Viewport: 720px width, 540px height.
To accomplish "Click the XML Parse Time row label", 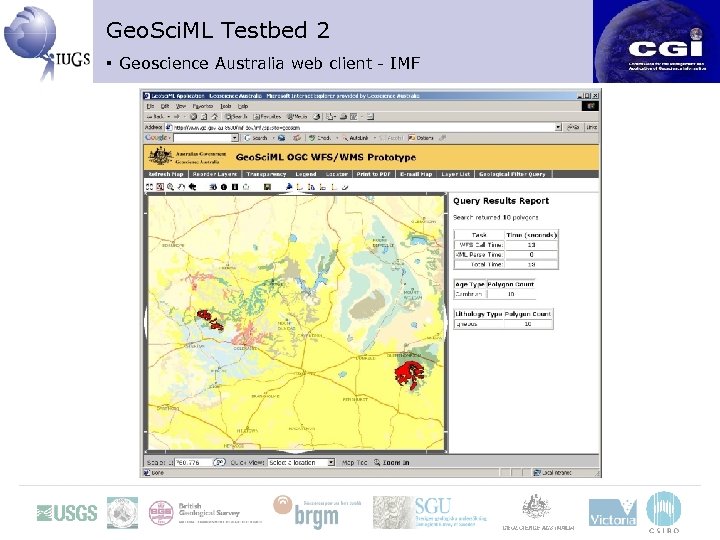I will (x=480, y=254).
